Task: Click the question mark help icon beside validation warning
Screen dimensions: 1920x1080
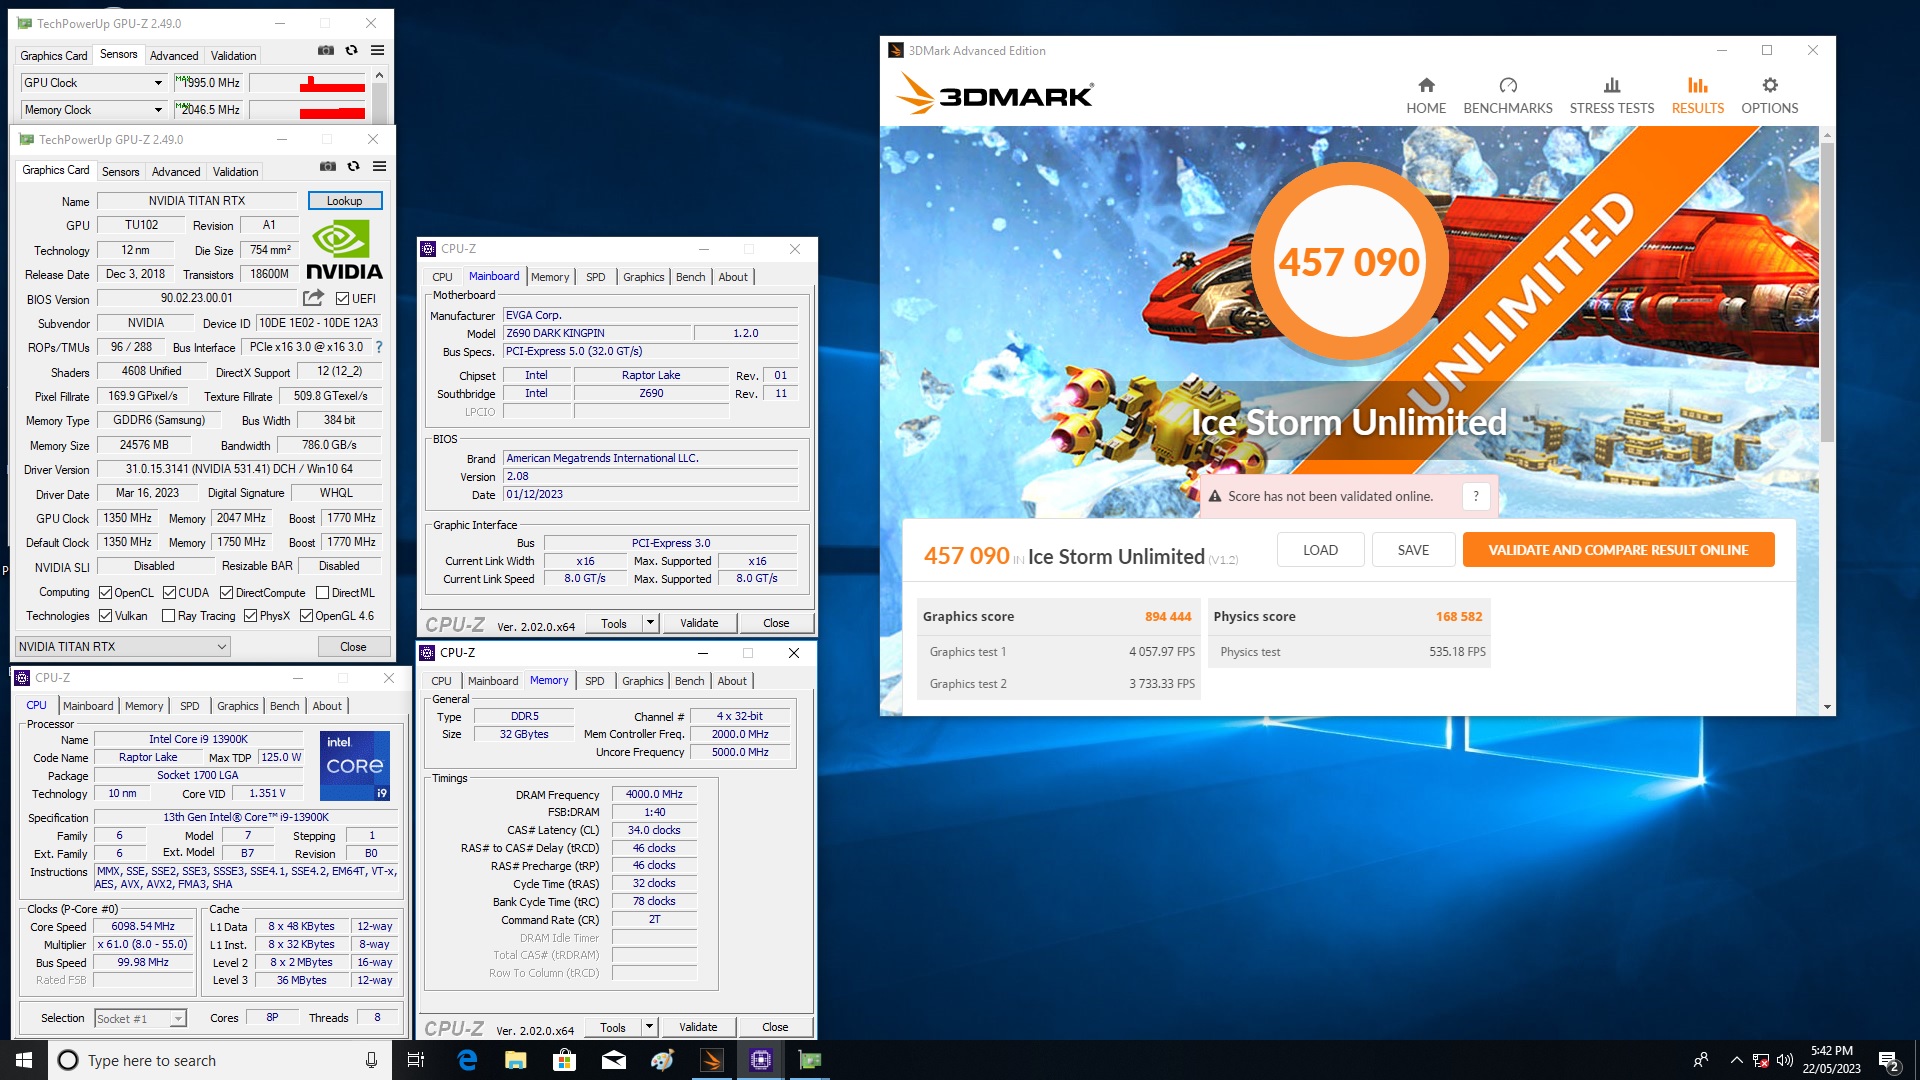Action: pyautogui.click(x=1476, y=496)
